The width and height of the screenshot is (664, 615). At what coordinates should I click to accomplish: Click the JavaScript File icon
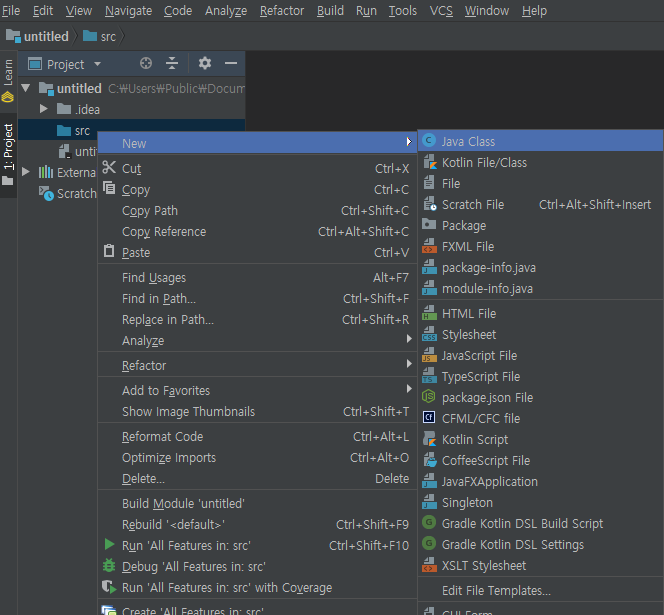point(429,355)
